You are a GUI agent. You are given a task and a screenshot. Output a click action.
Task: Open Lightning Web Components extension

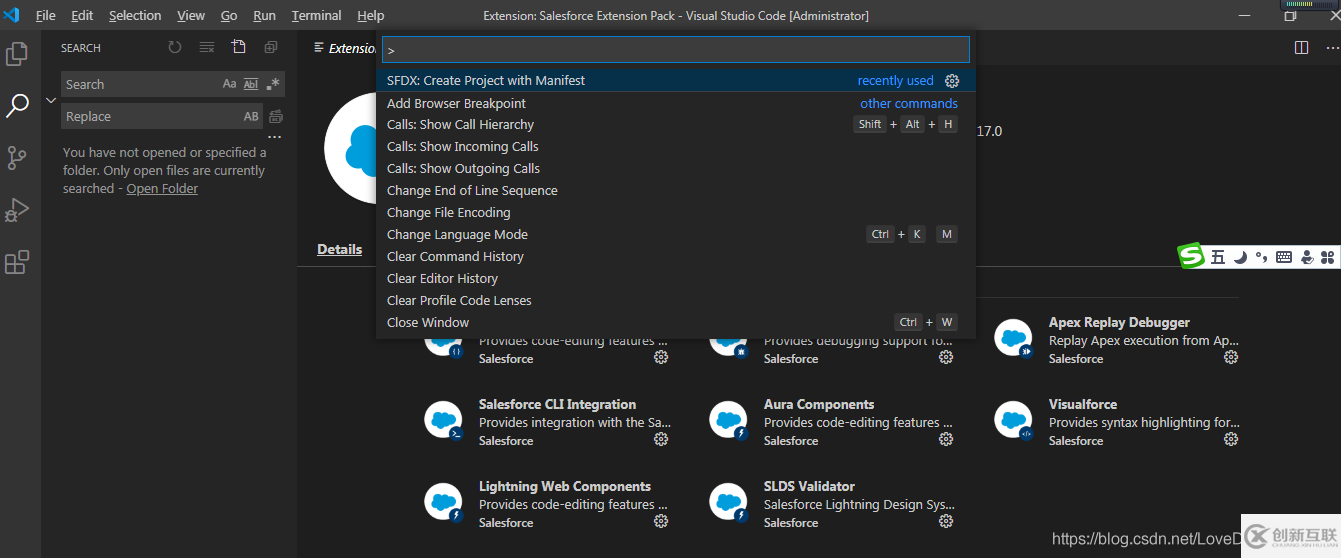point(565,486)
